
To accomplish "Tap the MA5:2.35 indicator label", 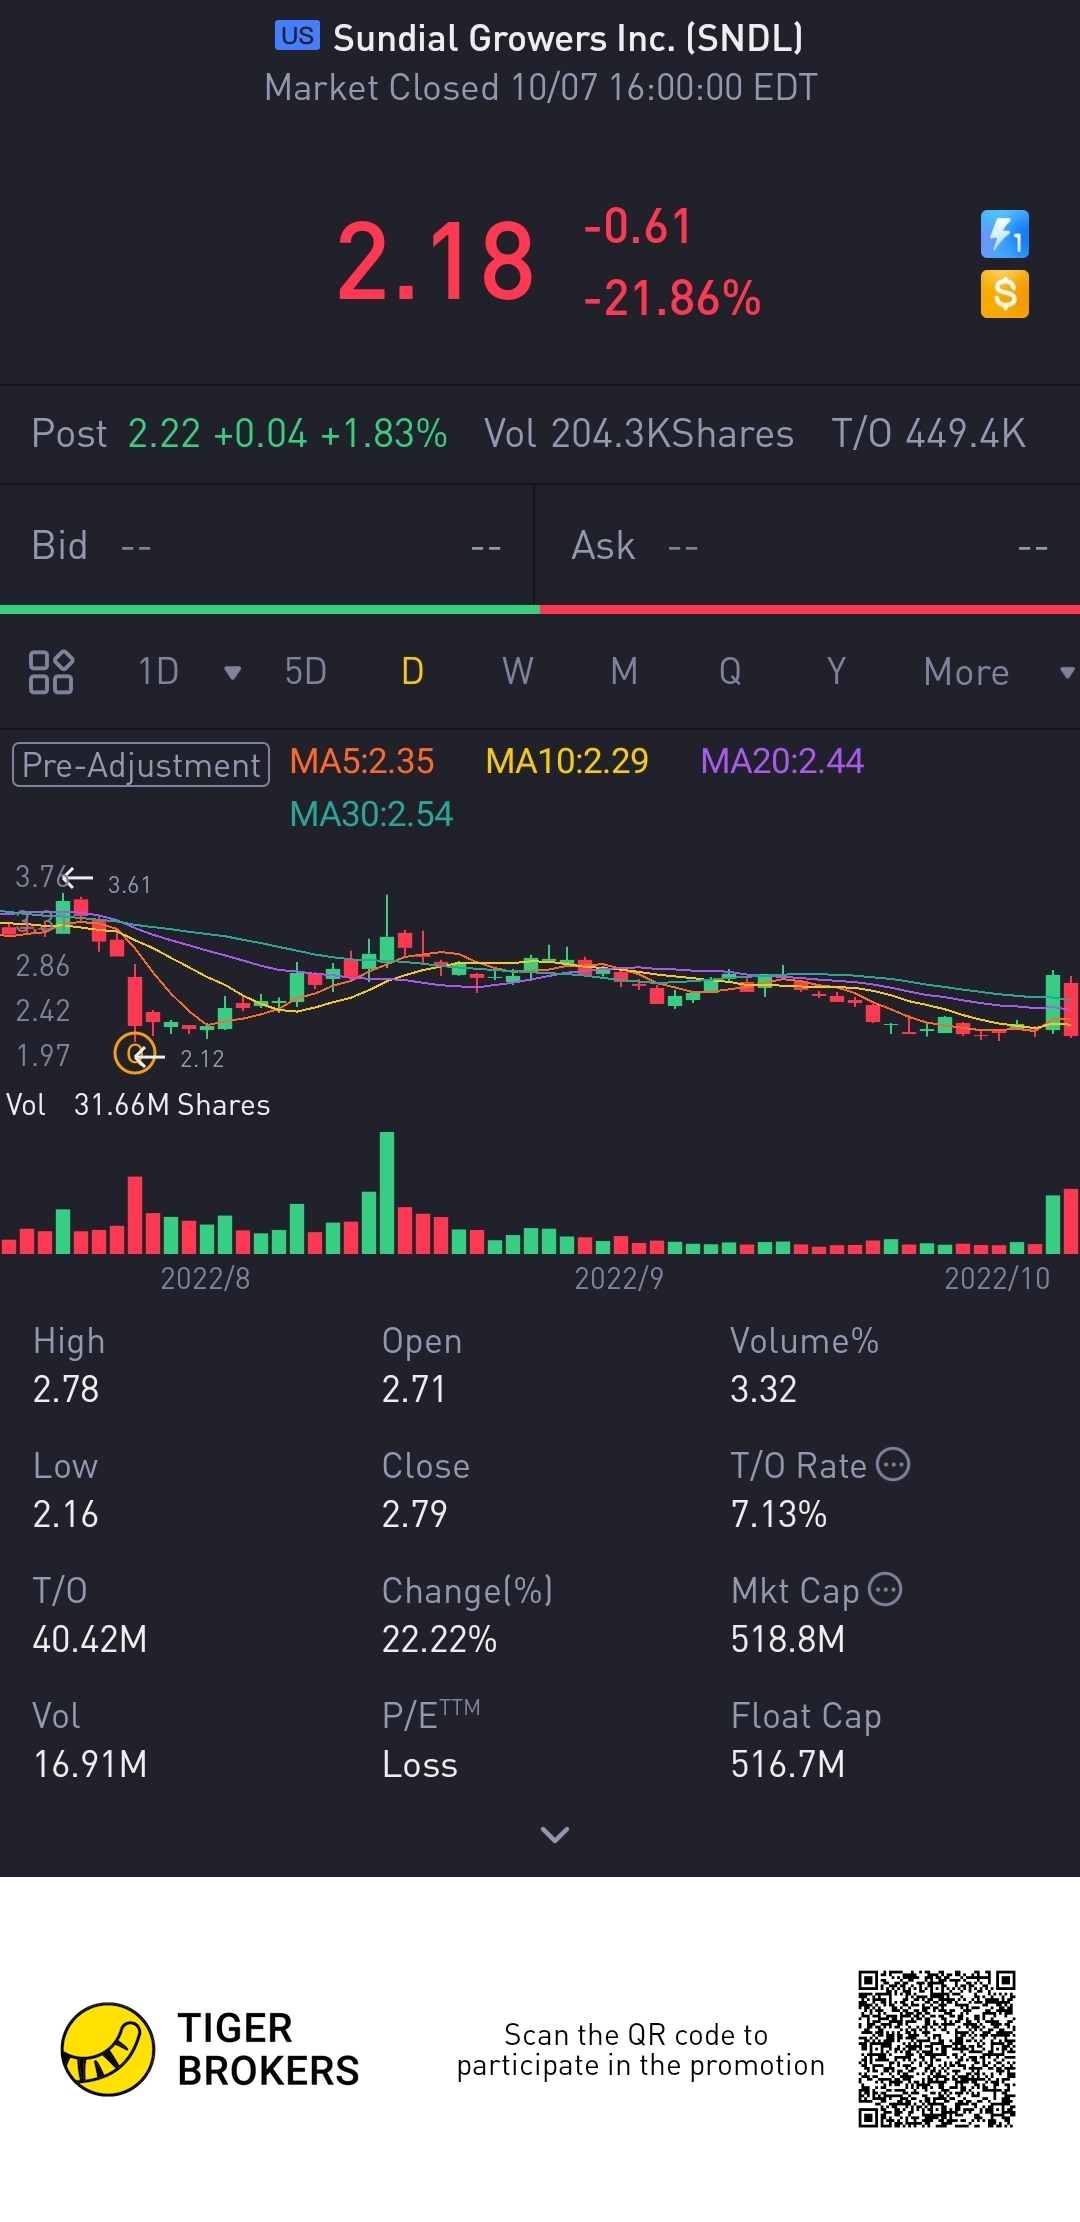I will [x=362, y=762].
